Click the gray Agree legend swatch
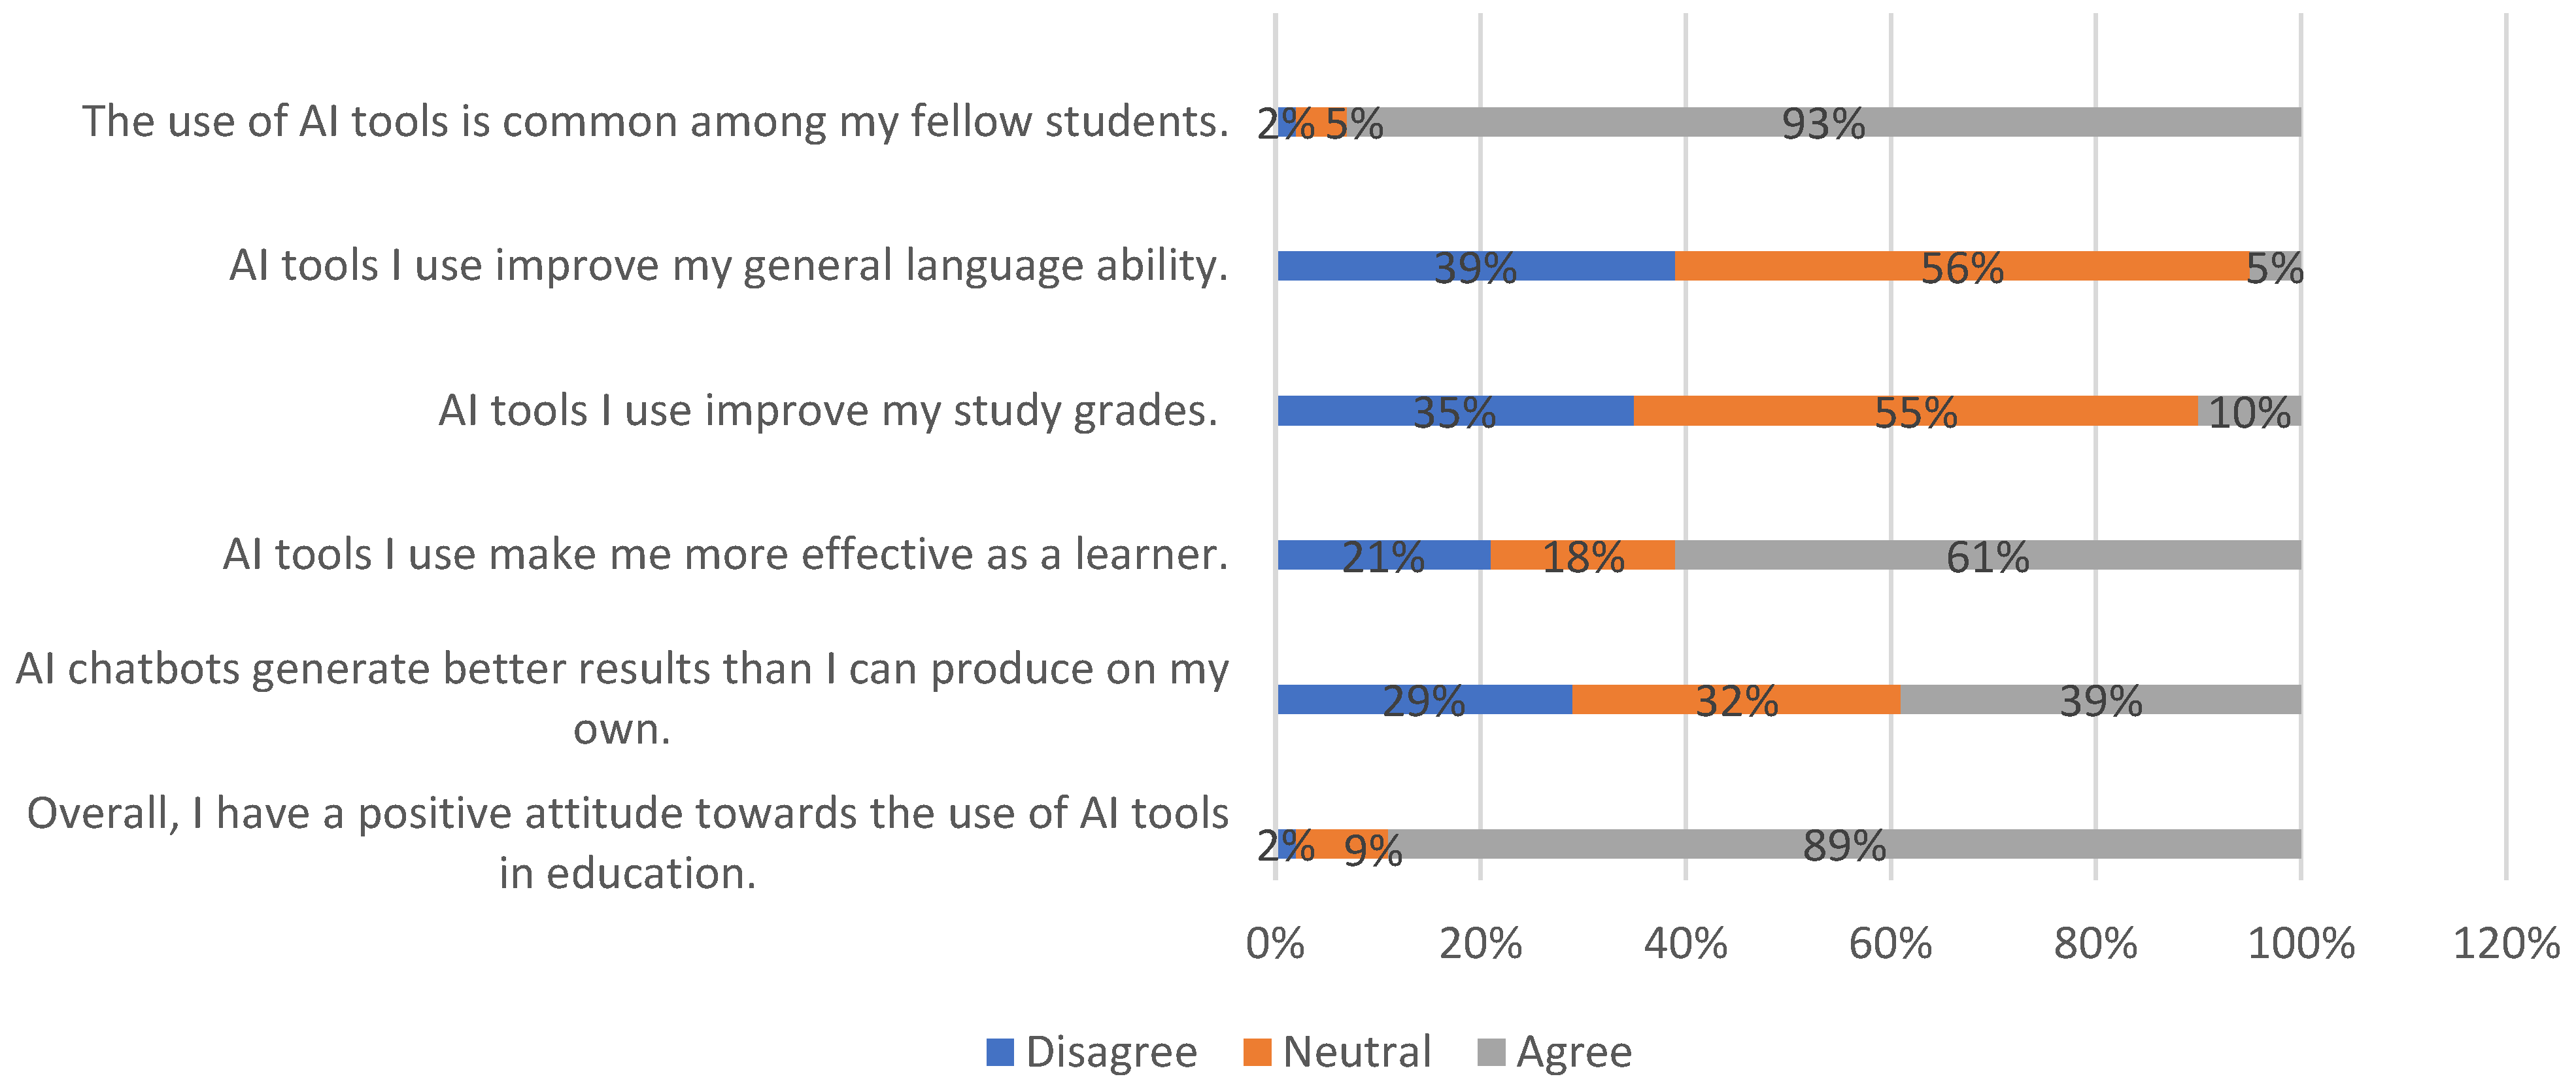Image resolution: width=2576 pixels, height=1083 pixels. point(1490,1052)
